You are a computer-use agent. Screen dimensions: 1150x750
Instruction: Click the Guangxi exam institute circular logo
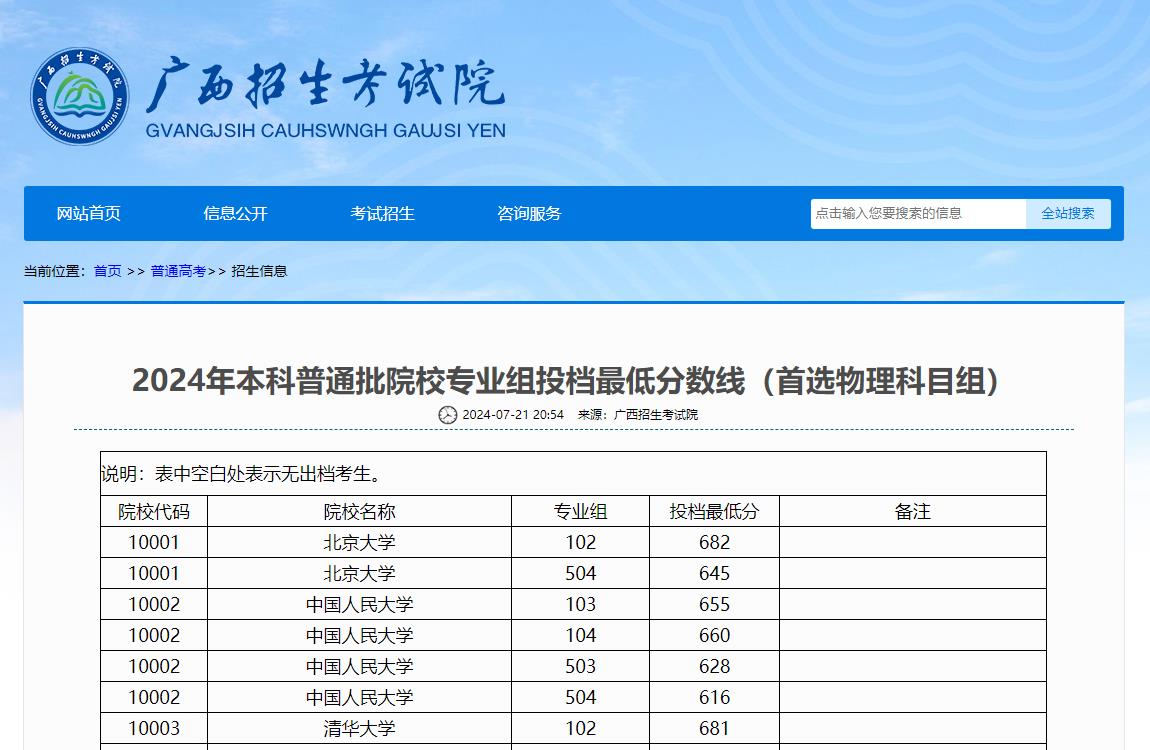[80, 97]
